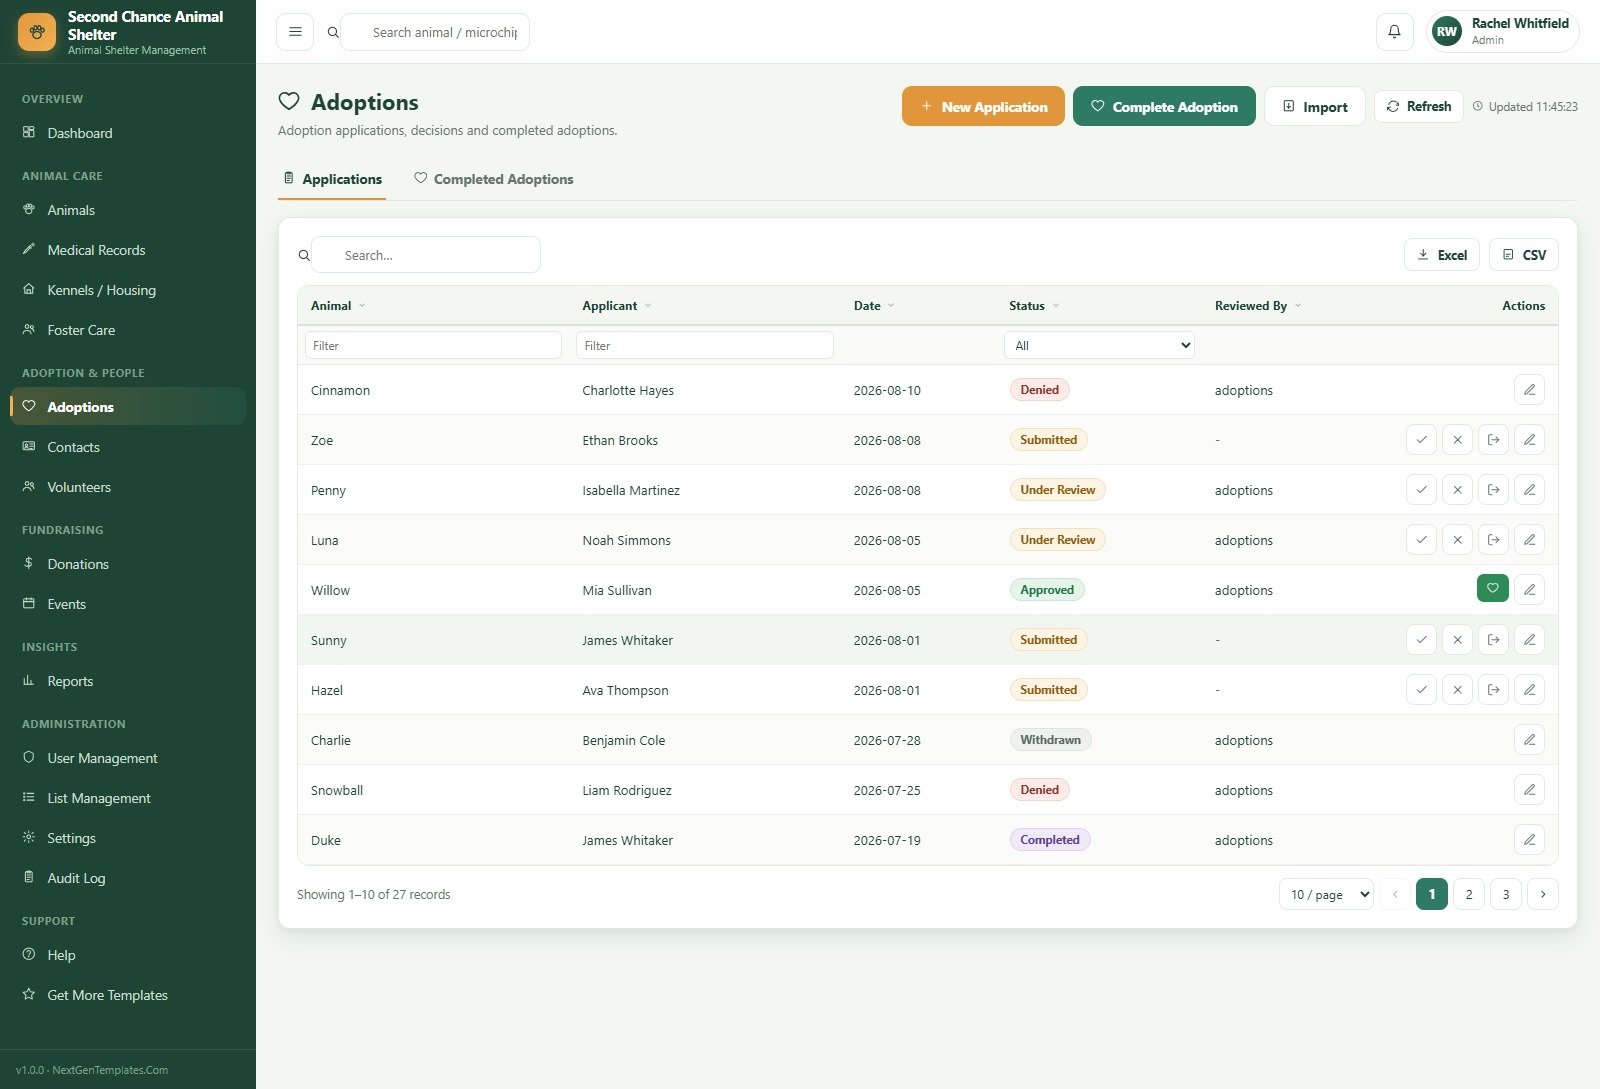Approve Zoe's application with the checkmark icon
1600x1089 pixels.
tap(1421, 440)
